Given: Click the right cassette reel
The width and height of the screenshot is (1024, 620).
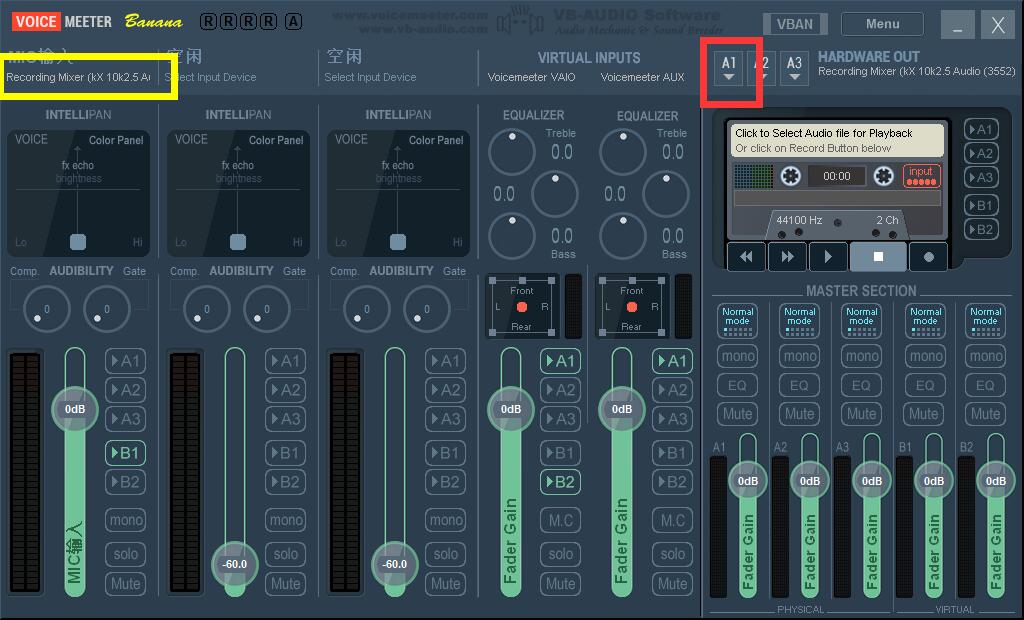Looking at the screenshot, I should 884,176.
